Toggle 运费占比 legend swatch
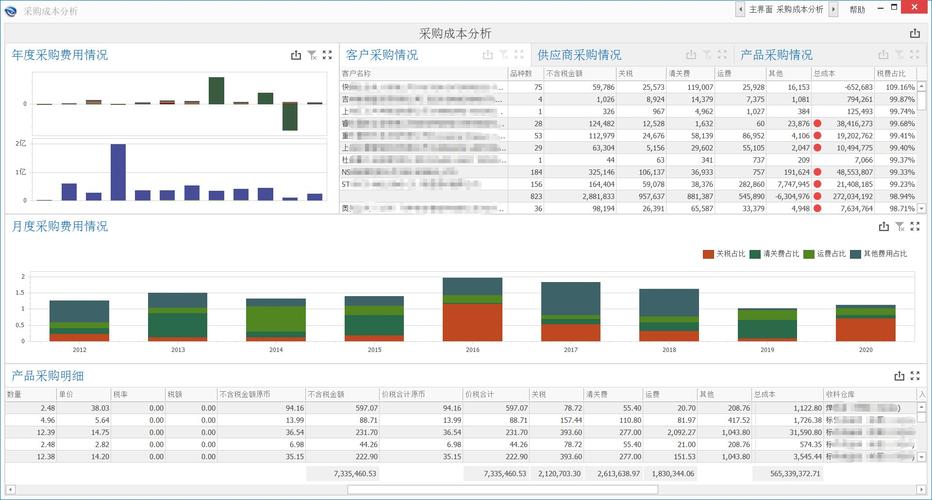932x500 pixels. click(808, 254)
